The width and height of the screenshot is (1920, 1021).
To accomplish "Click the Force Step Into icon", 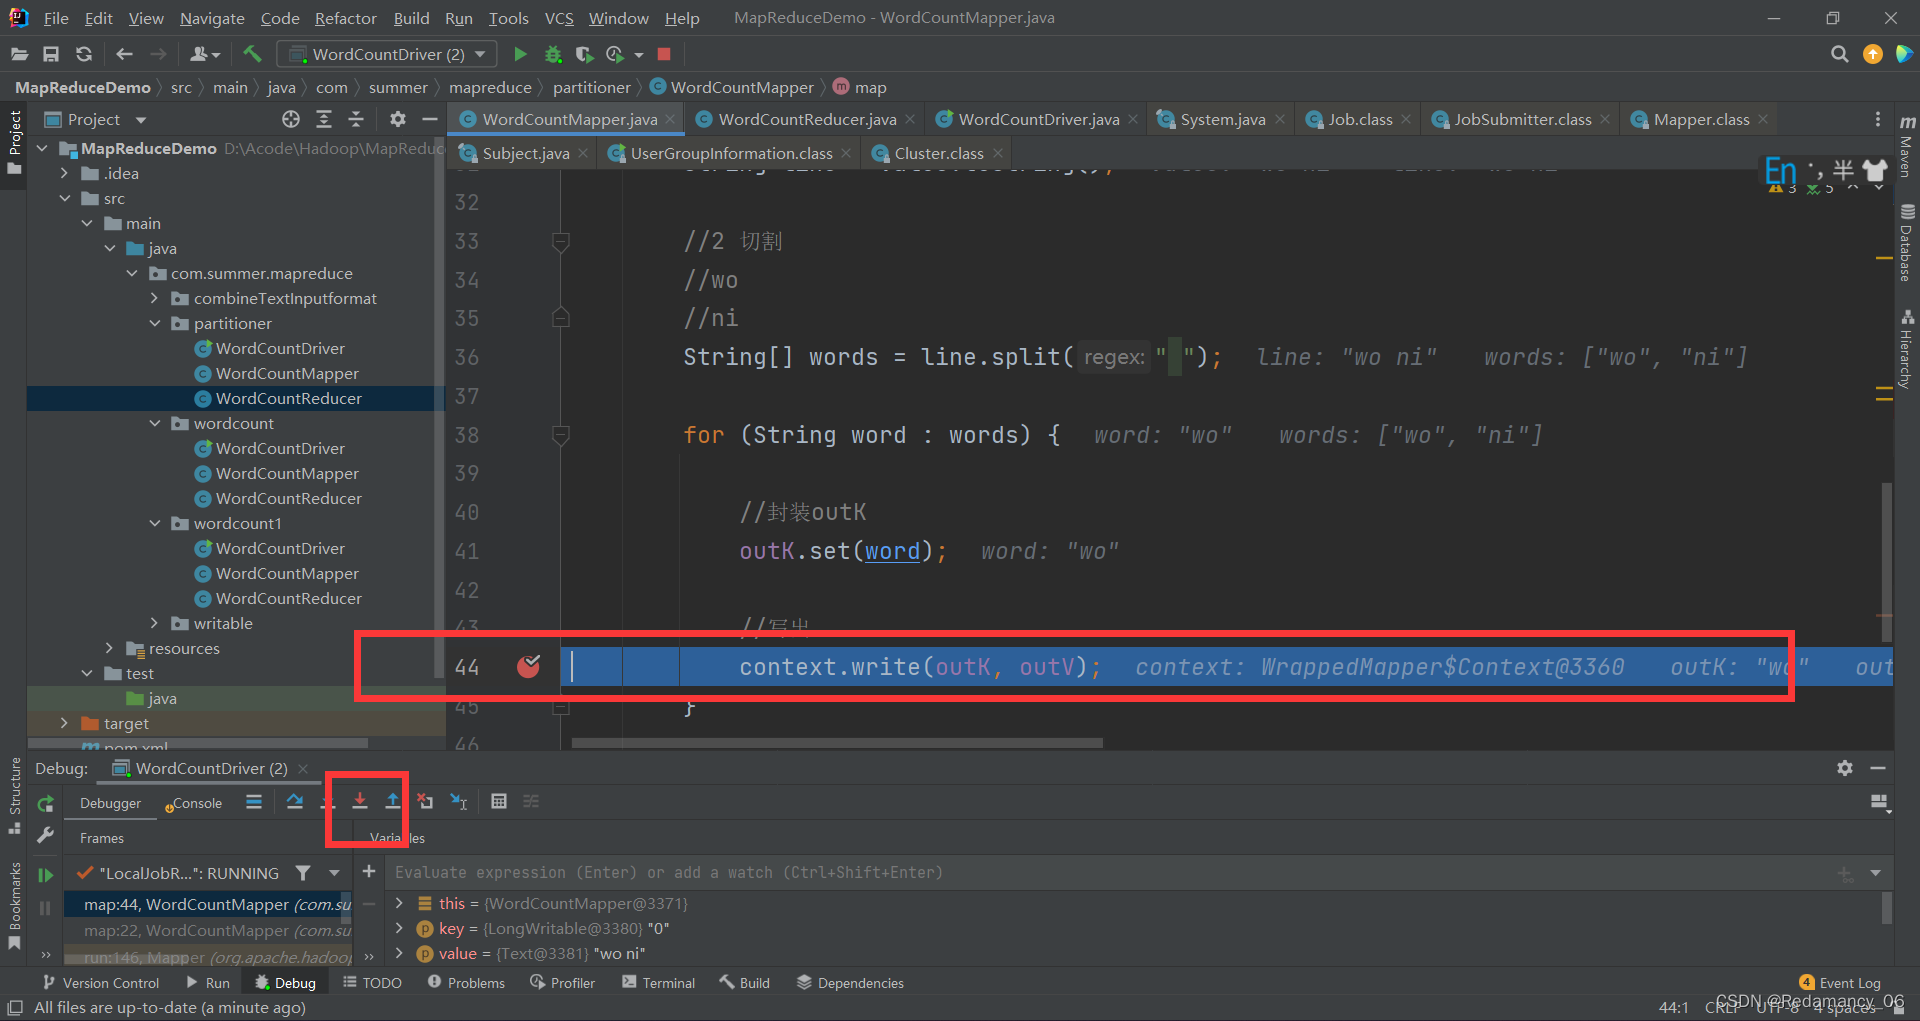I will 360,801.
